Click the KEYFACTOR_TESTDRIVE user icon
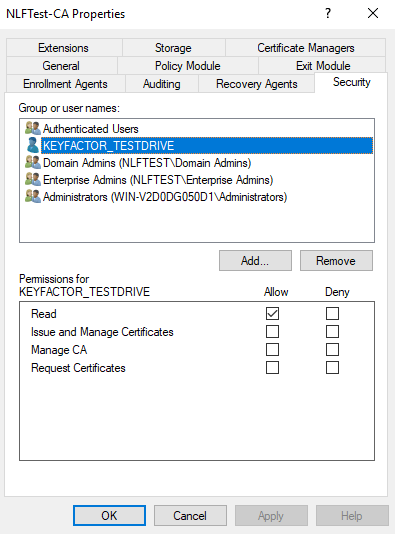 (33, 145)
